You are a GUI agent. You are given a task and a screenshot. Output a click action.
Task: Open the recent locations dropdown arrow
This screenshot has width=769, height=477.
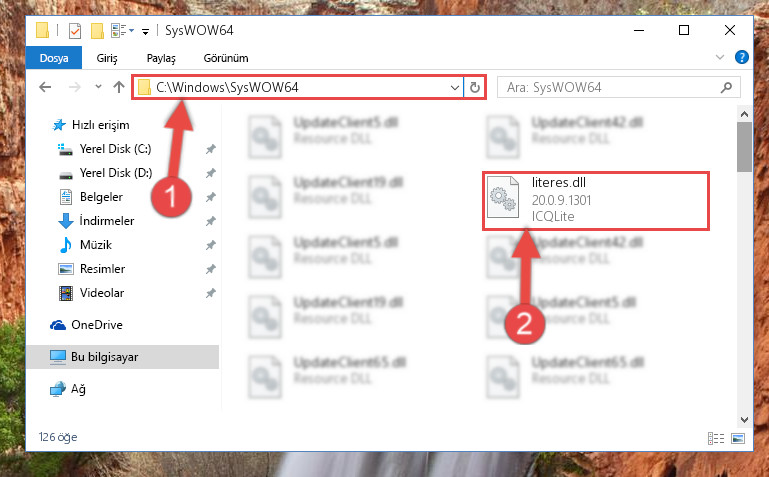(98, 87)
